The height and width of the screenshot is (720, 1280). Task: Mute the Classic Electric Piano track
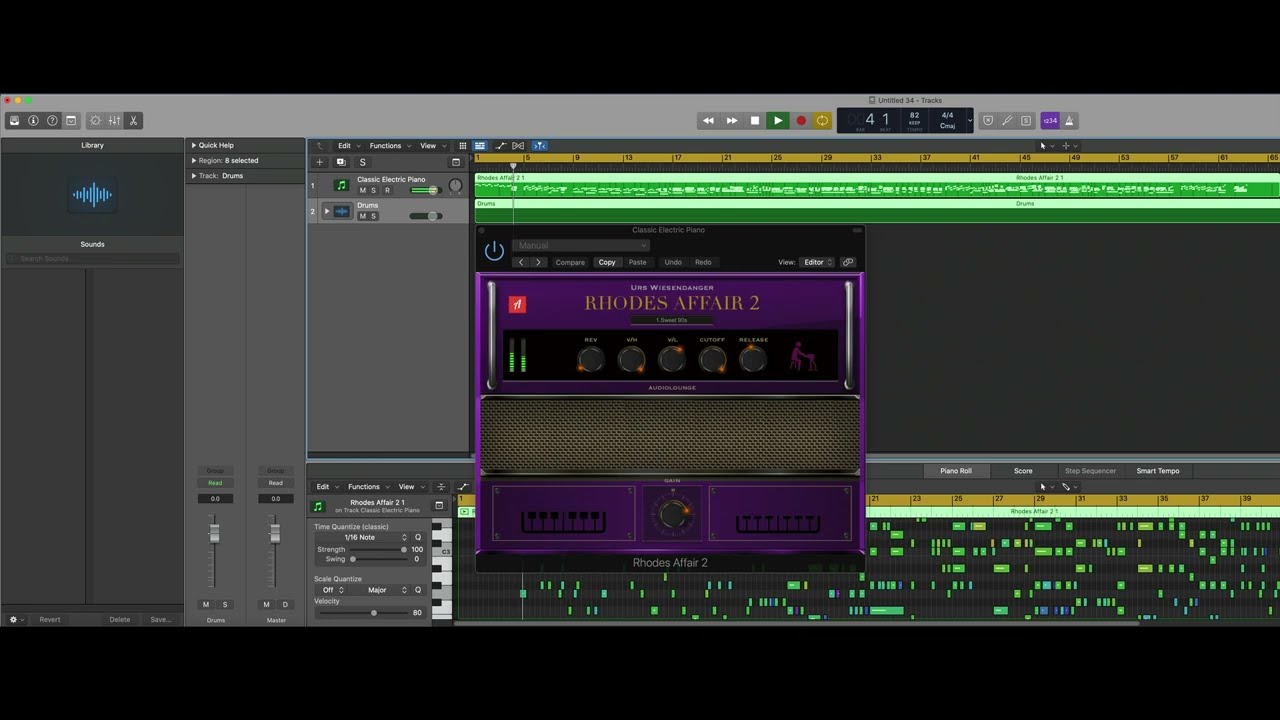363,190
